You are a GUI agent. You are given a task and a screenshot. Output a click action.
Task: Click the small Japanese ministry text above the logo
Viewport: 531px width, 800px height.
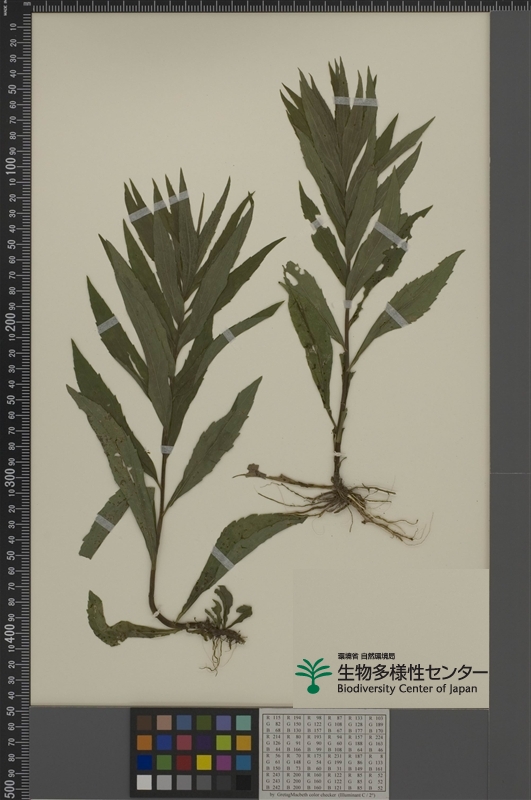366,657
